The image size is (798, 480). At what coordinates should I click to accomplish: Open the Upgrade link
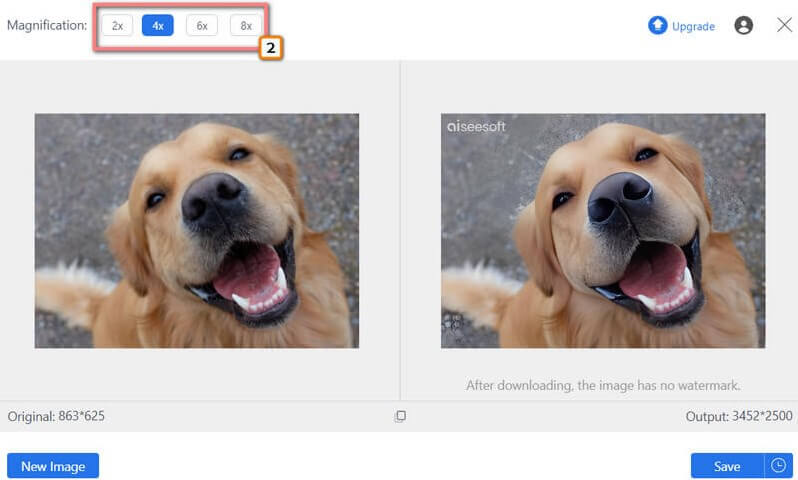(693, 26)
